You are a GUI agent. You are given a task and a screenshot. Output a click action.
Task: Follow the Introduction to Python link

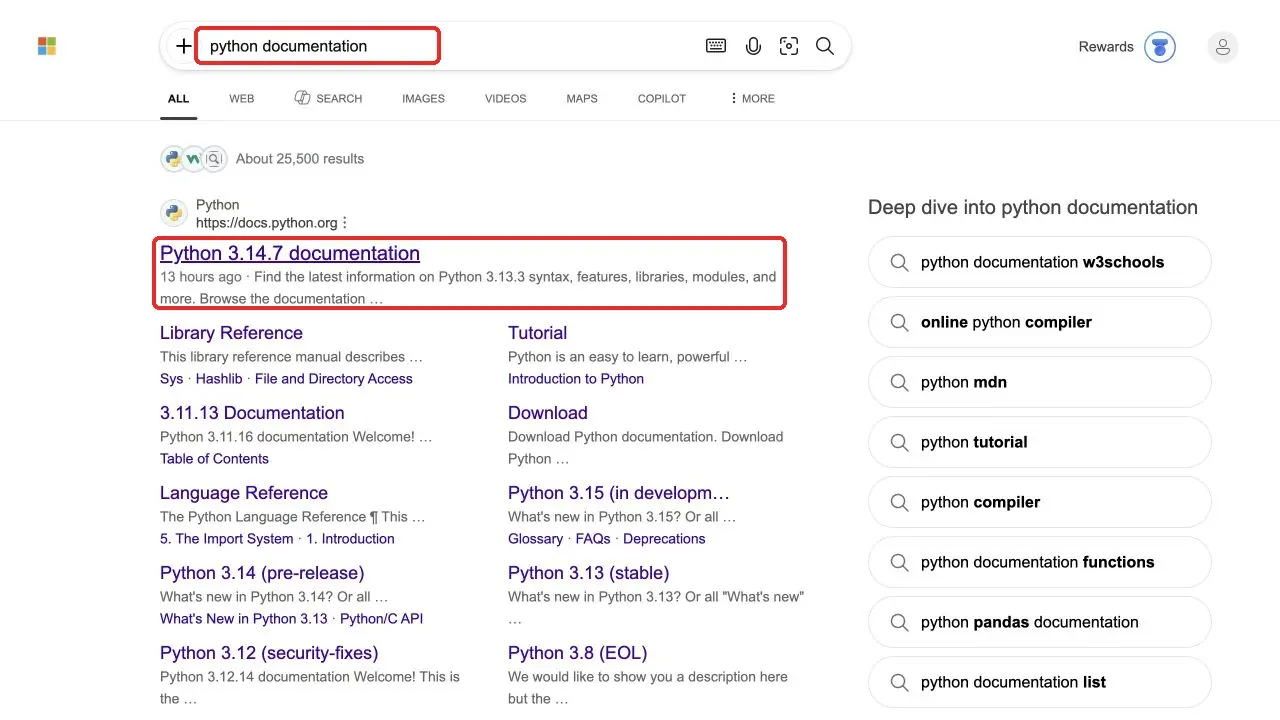(576, 379)
